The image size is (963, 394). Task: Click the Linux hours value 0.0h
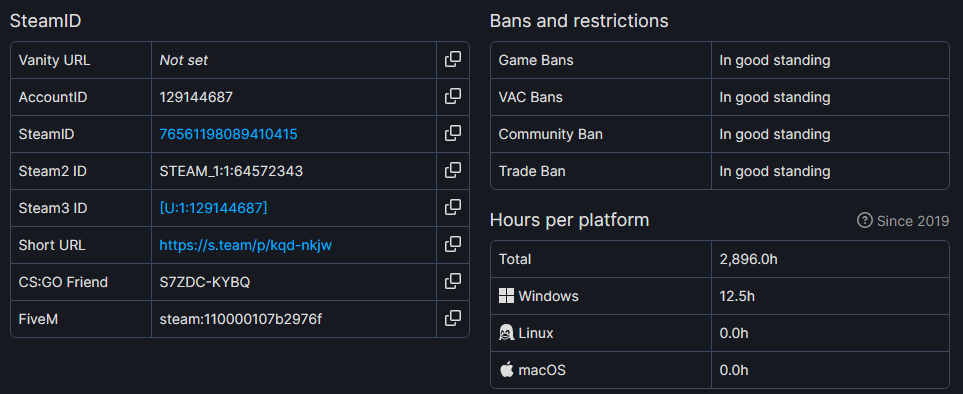pyautogui.click(x=734, y=333)
